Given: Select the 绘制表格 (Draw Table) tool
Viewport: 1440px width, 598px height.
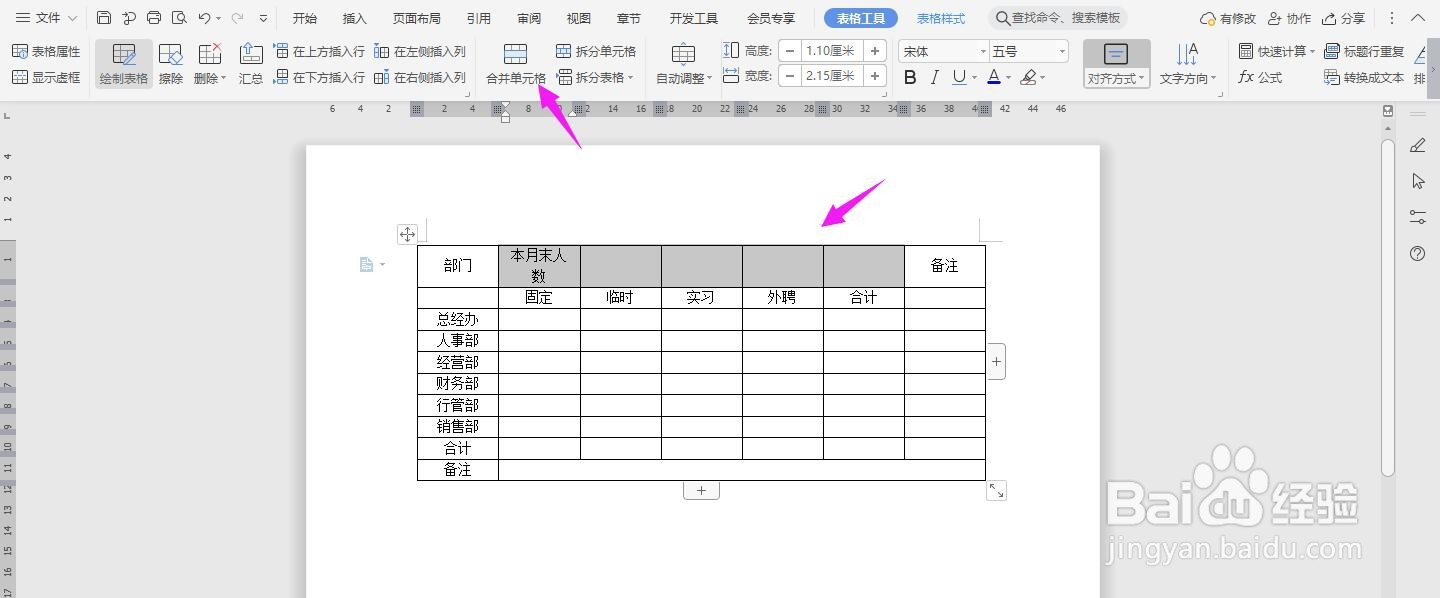Looking at the screenshot, I should point(122,63).
